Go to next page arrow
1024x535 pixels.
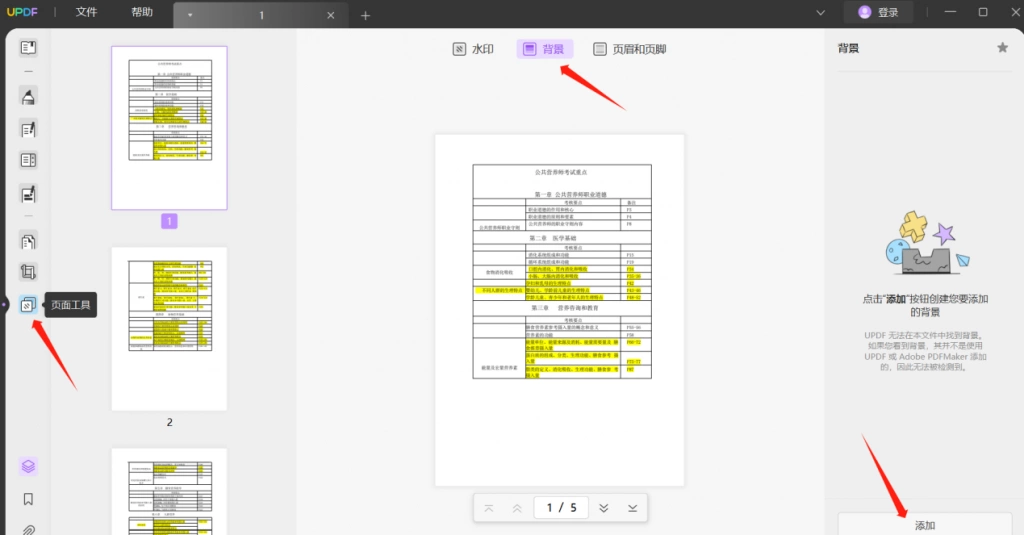(604, 508)
